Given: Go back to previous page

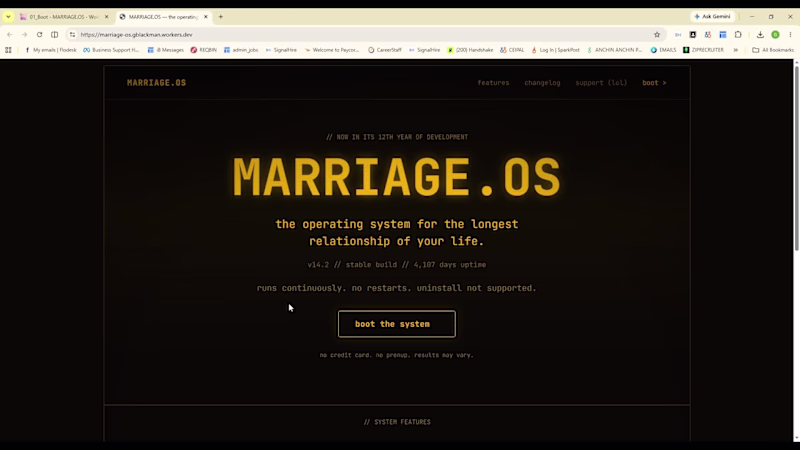Looking at the screenshot, I should (10, 35).
